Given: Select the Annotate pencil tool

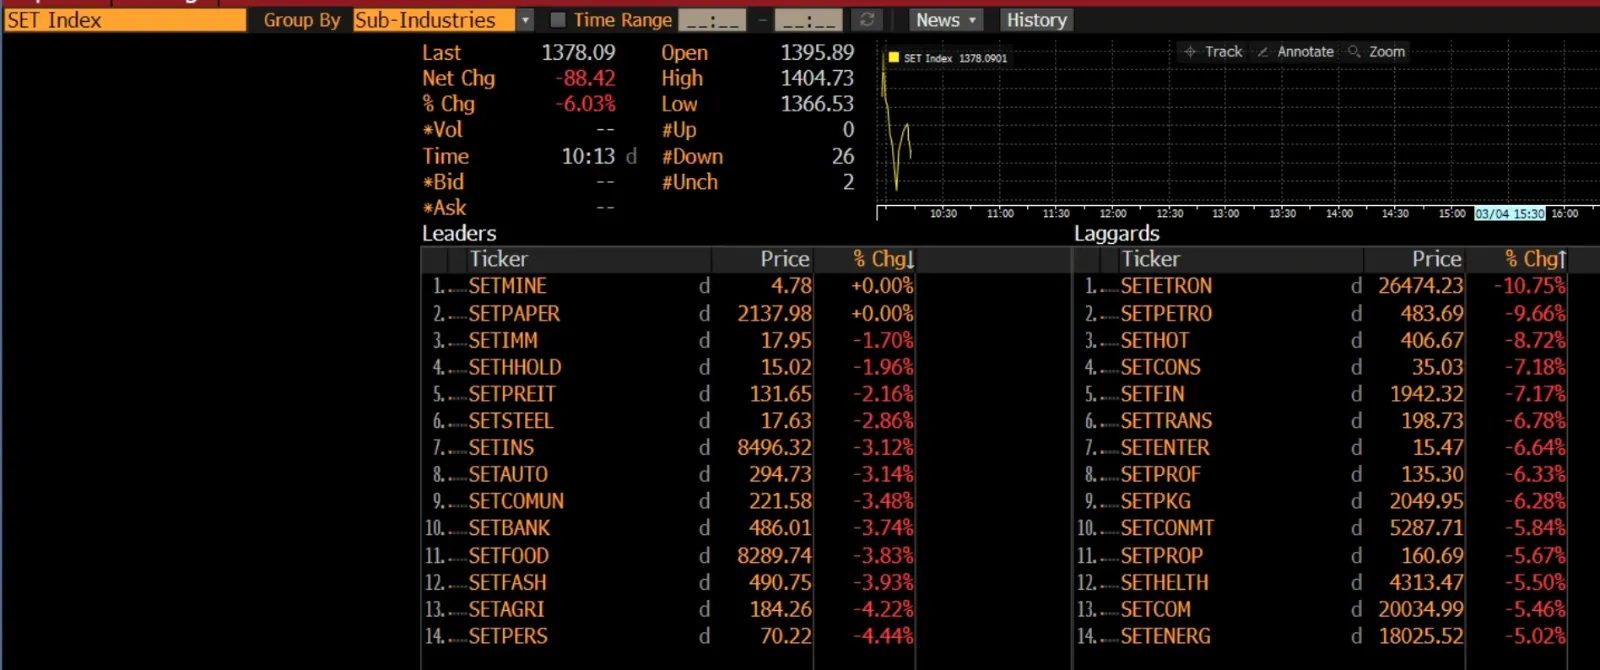Looking at the screenshot, I should (1295, 51).
